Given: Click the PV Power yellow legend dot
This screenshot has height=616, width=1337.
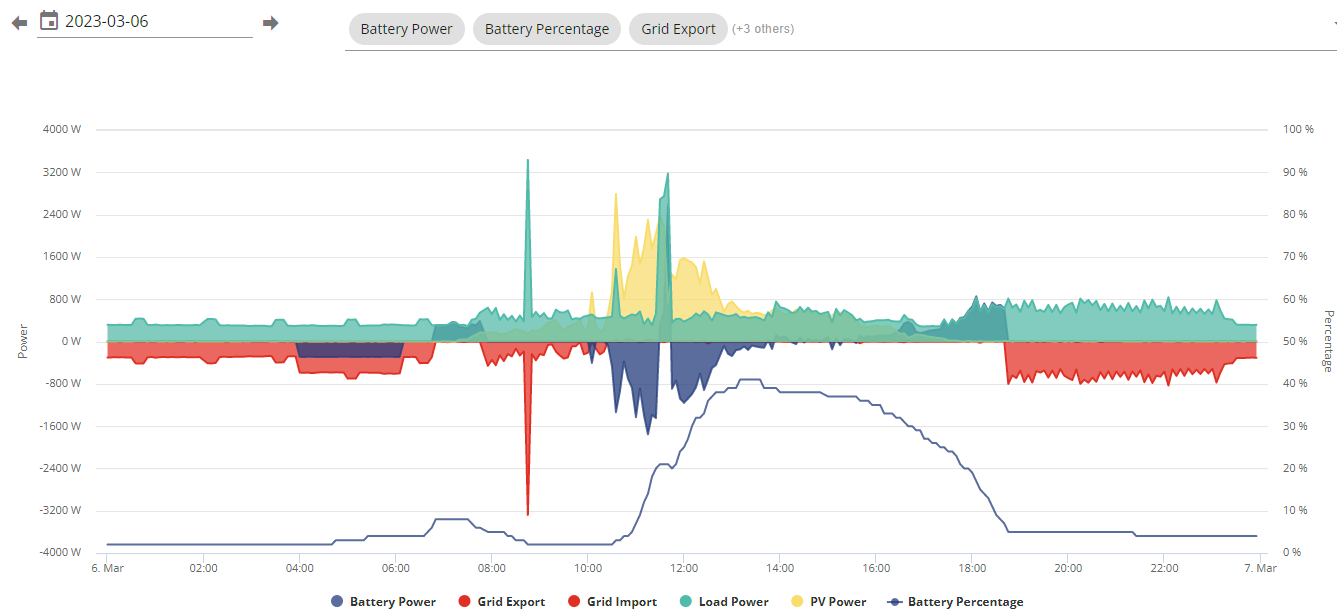Looking at the screenshot, I should point(796,602).
